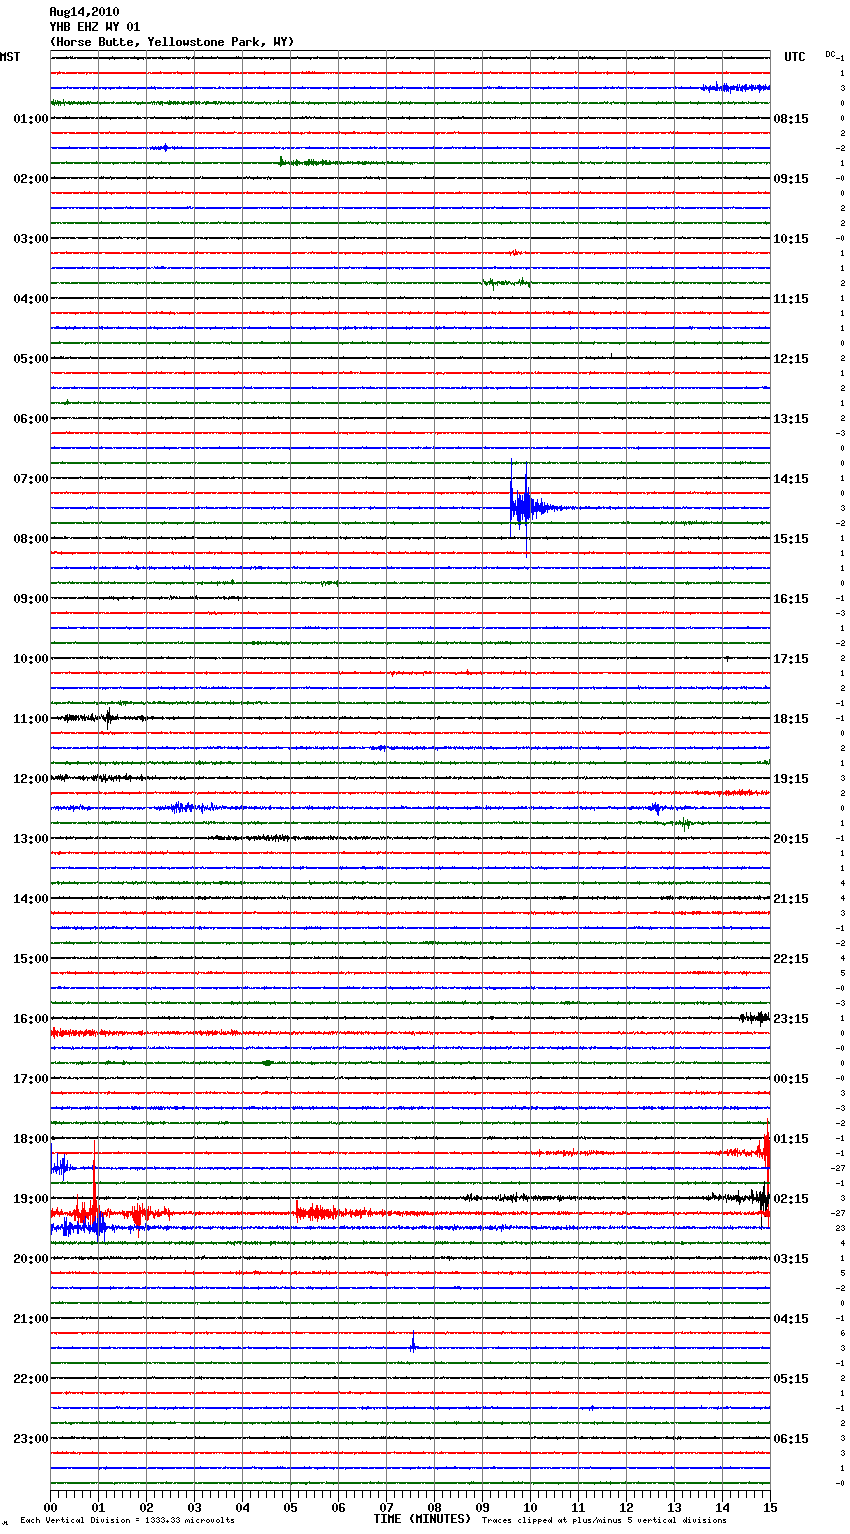Click the '09:00' MST time label
Viewport: 850px width, 1534px height.
31,599
